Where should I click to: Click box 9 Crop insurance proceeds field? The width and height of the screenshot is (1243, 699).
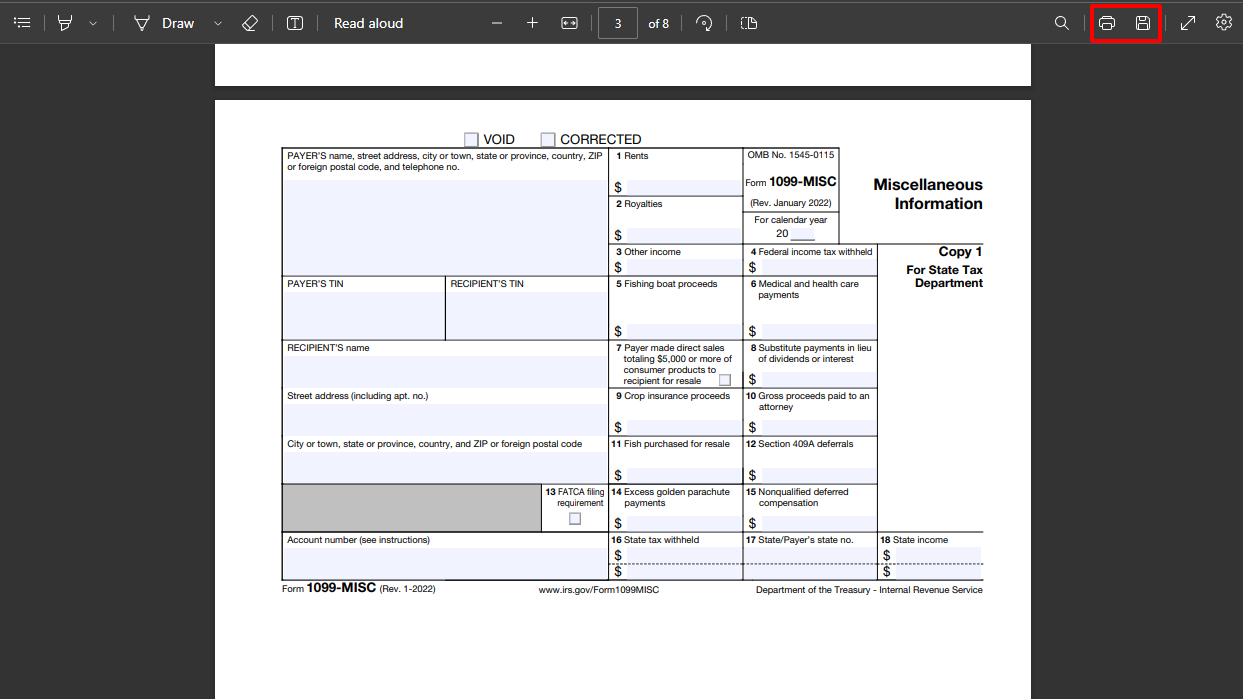point(683,427)
